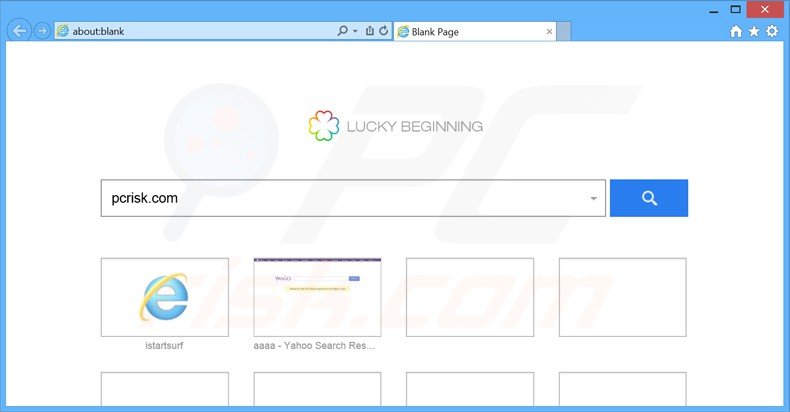Open Favorites with the star icon

[x=754, y=31]
